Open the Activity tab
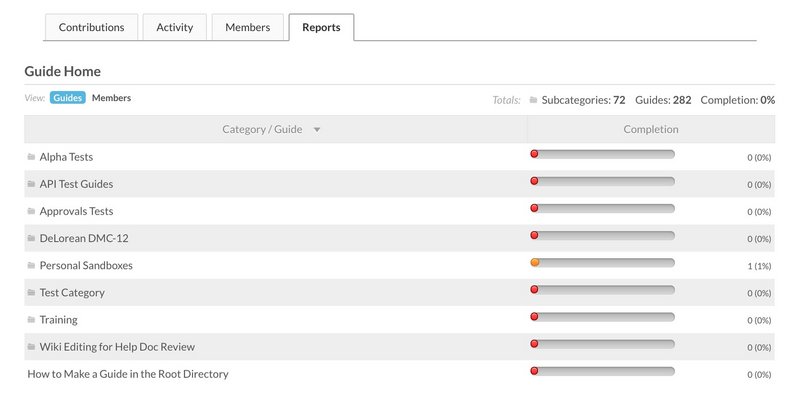Image resolution: width=800 pixels, height=411 pixels. (x=175, y=27)
